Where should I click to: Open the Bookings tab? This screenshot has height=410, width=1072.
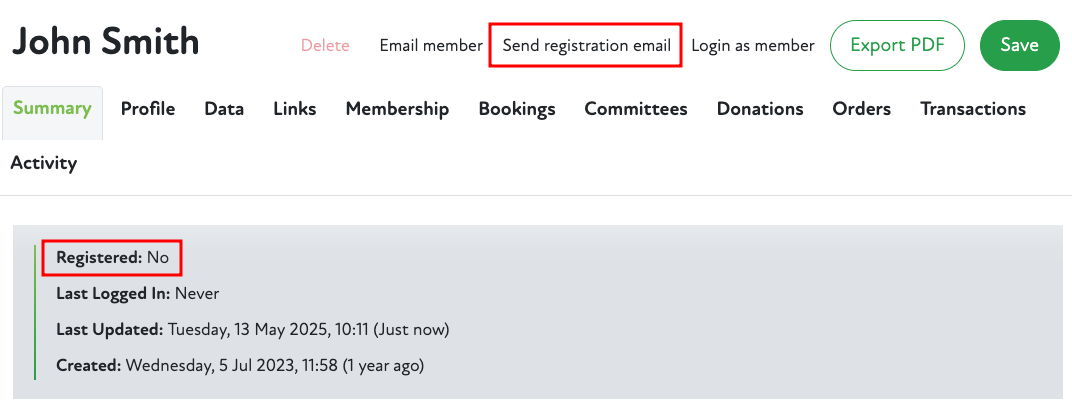click(517, 109)
